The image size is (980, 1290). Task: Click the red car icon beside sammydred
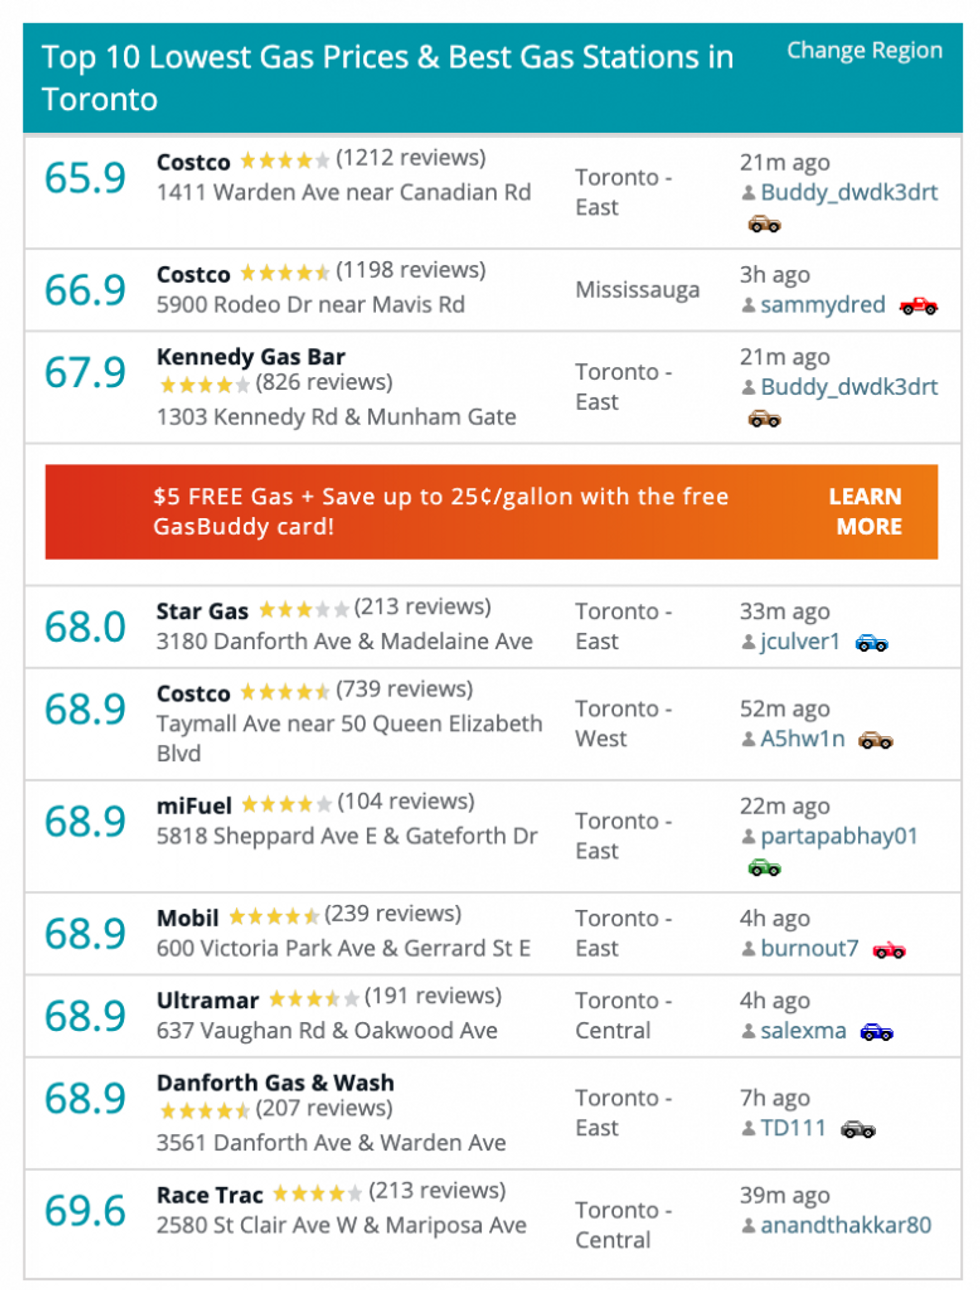(x=917, y=306)
